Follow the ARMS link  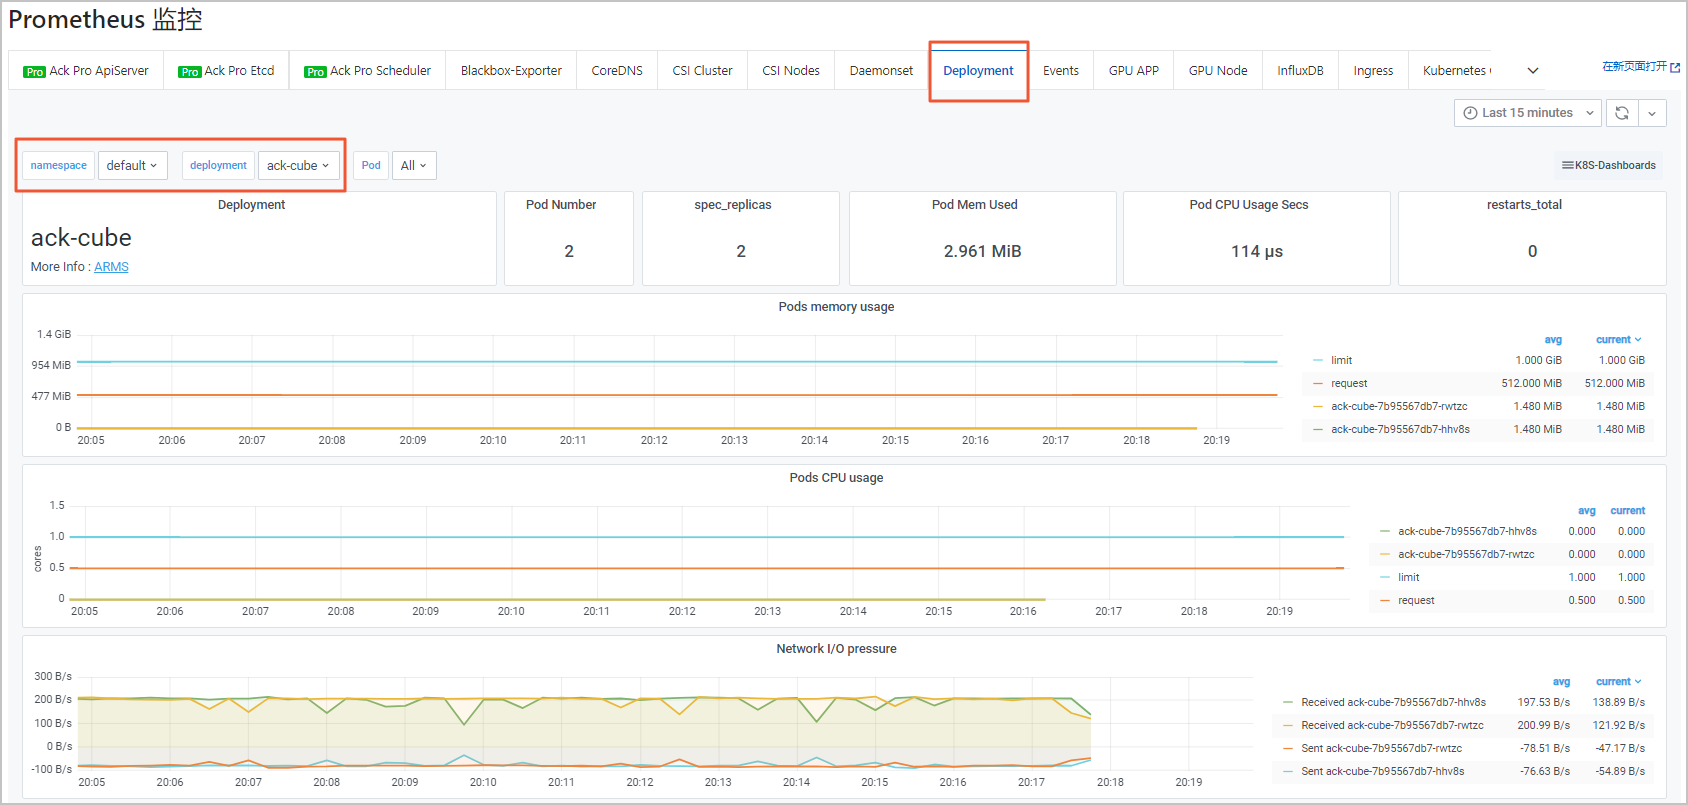point(111,267)
